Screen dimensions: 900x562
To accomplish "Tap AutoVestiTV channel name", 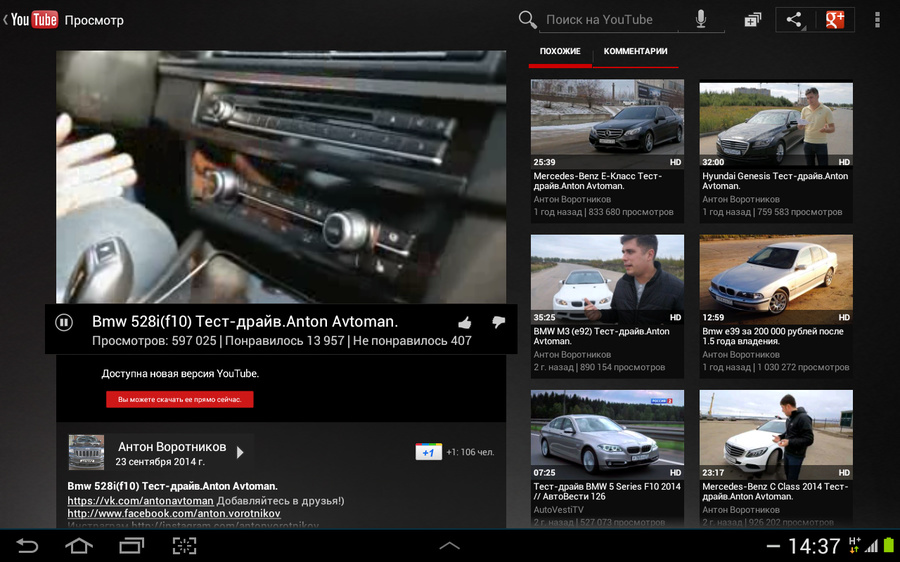I will 558,510.
